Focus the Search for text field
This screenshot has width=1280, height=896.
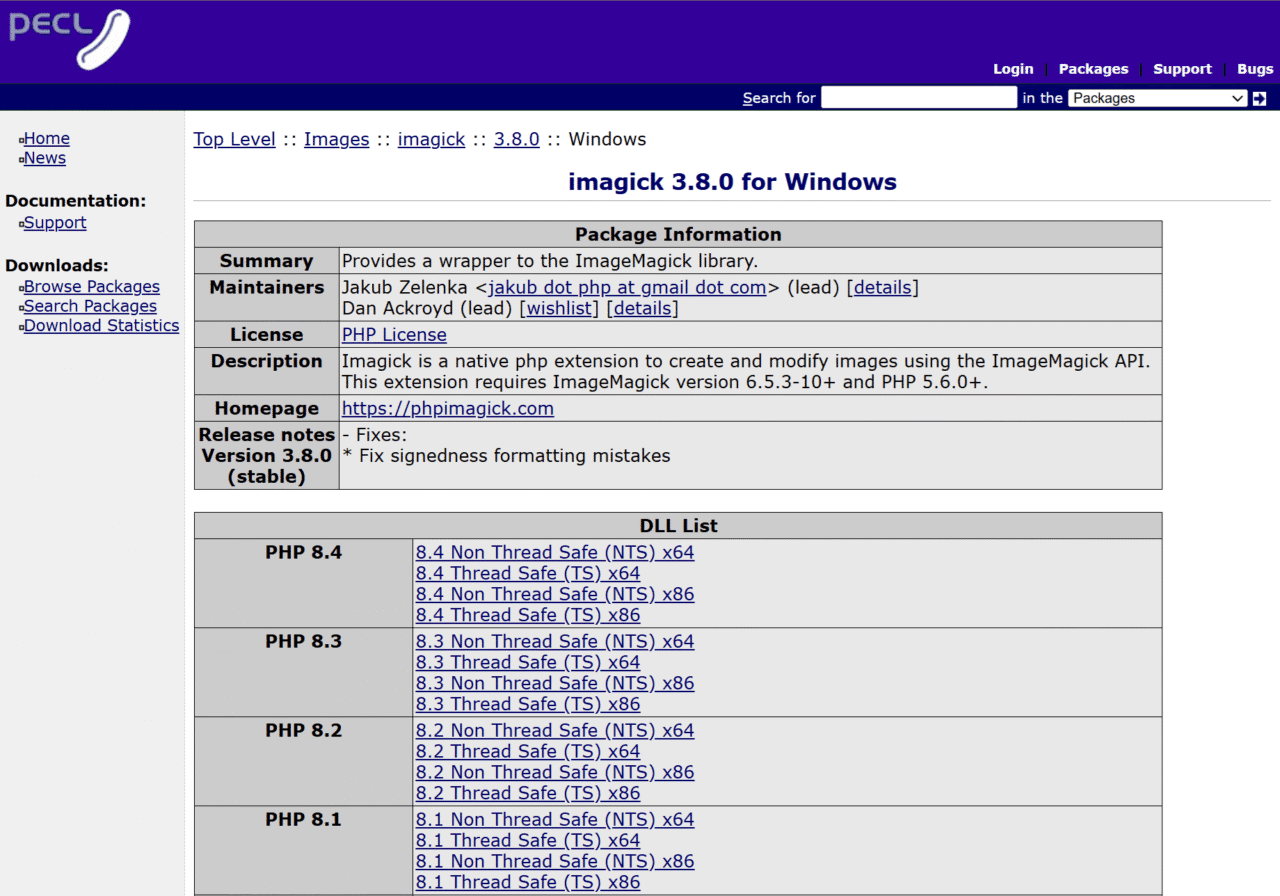click(x=918, y=98)
